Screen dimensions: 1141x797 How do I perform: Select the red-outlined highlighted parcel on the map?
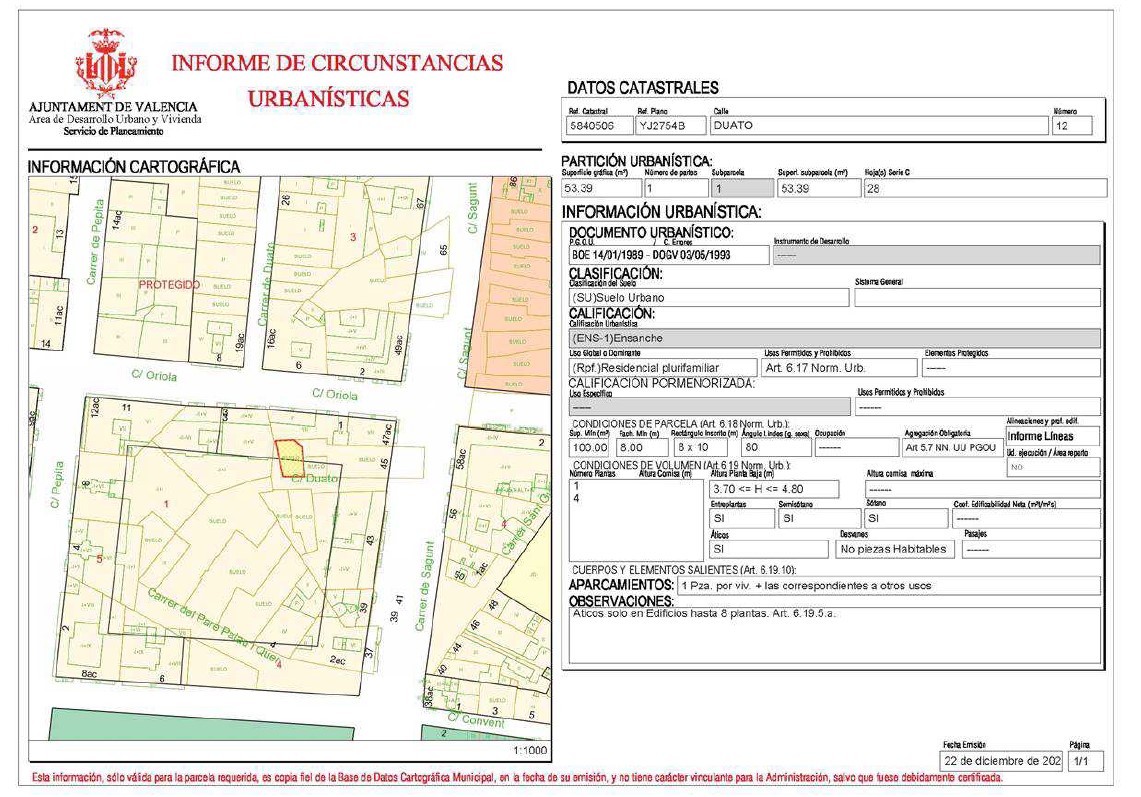pyautogui.click(x=290, y=459)
